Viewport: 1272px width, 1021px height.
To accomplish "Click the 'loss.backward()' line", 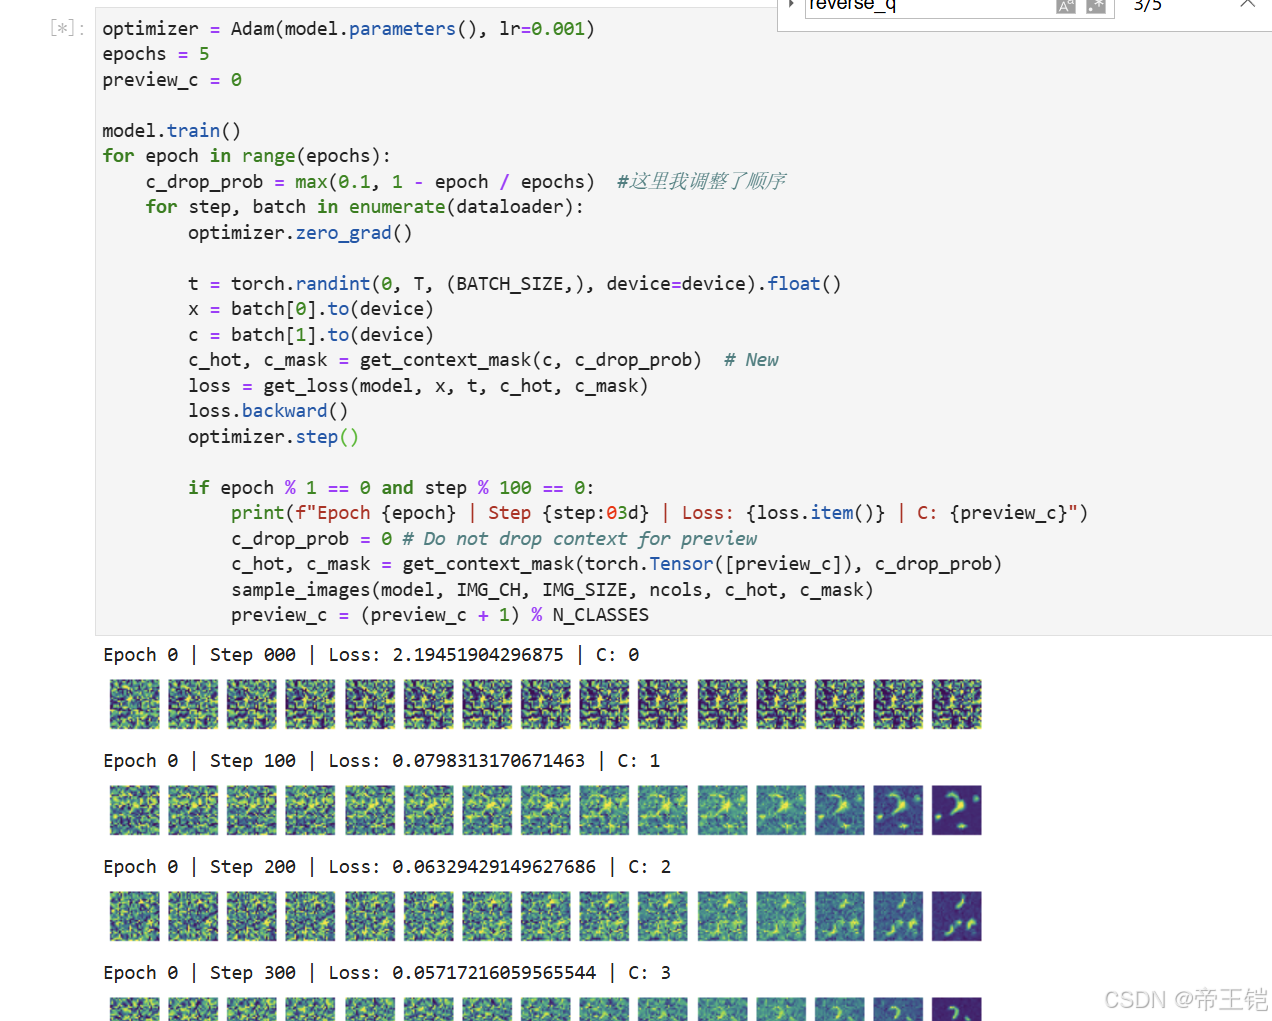I will (x=268, y=411).
